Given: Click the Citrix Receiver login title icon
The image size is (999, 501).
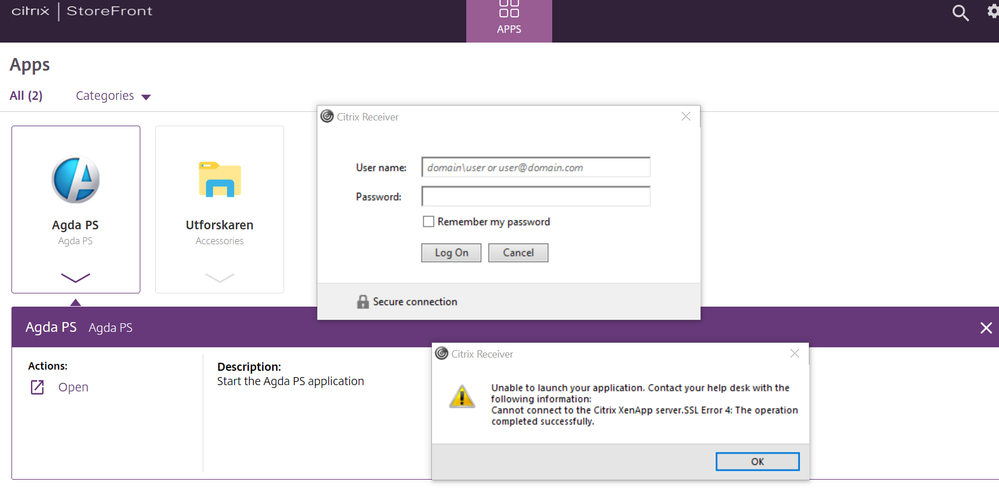Looking at the screenshot, I should click(x=327, y=116).
